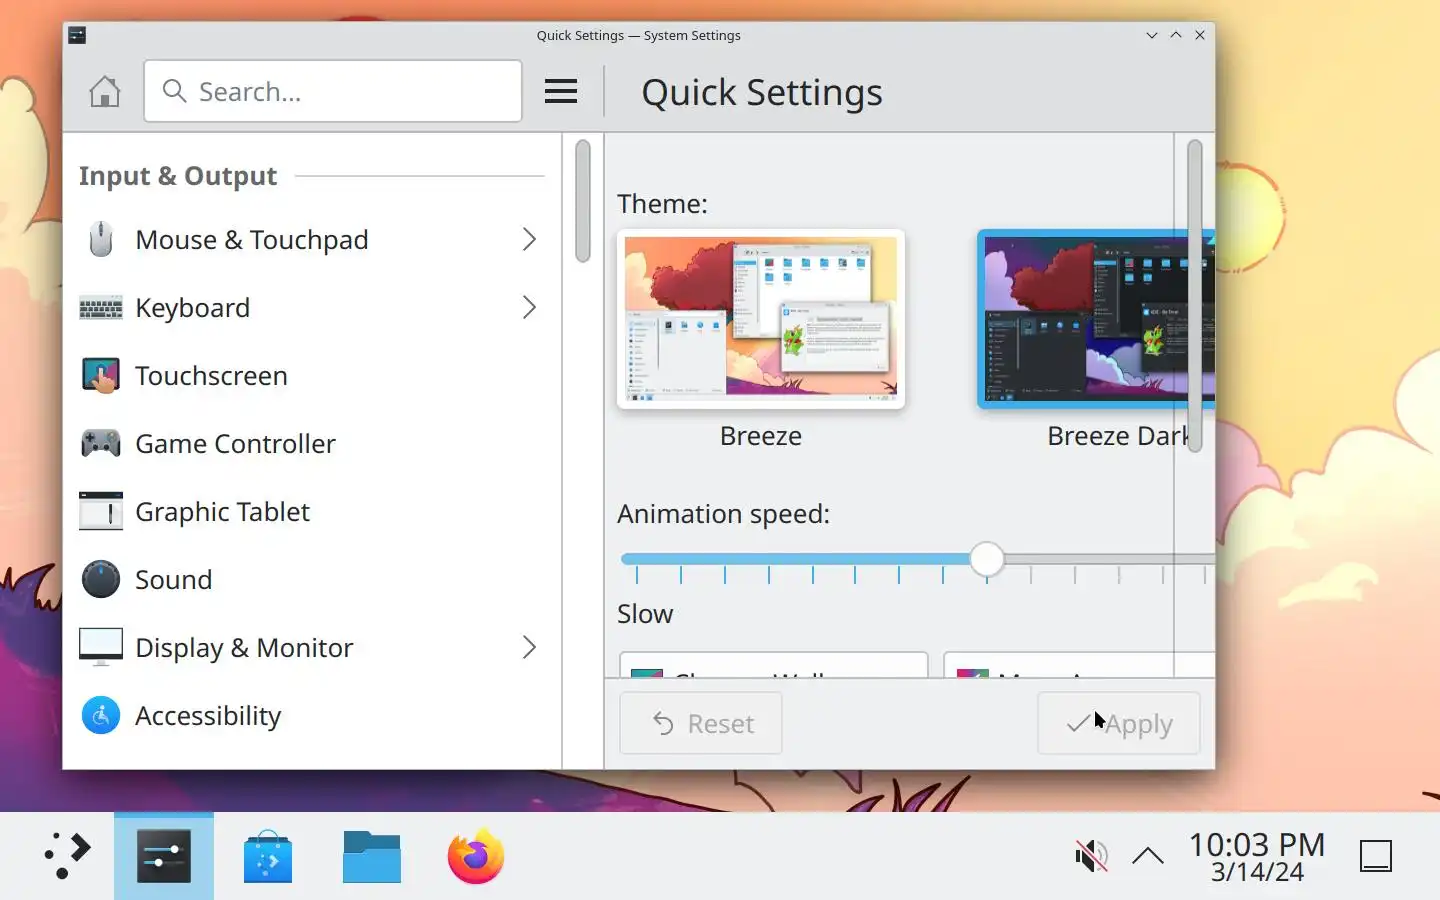Click the animation speed slider handle
The height and width of the screenshot is (900, 1440).
(x=987, y=559)
